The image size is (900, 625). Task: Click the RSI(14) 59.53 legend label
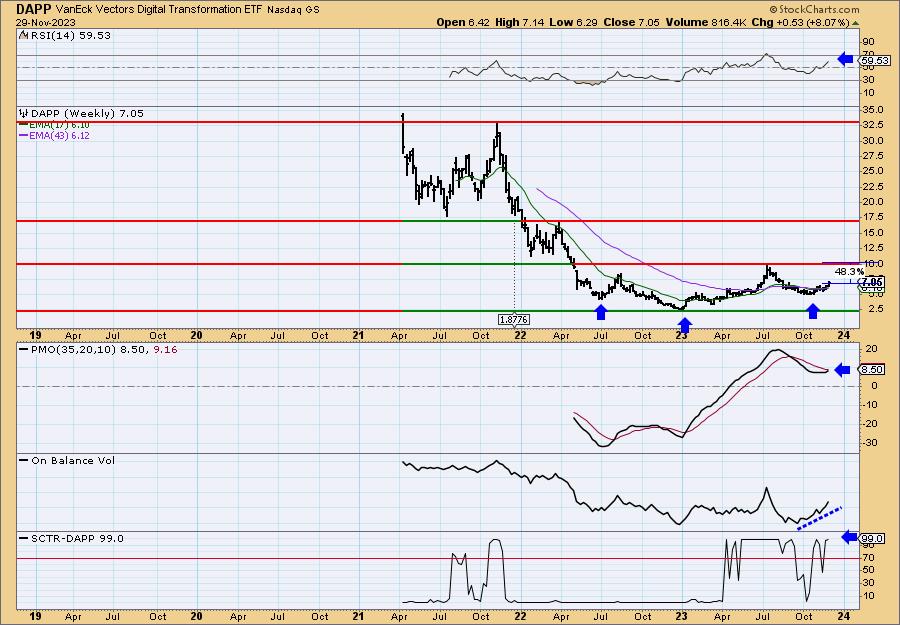[70, 36]
